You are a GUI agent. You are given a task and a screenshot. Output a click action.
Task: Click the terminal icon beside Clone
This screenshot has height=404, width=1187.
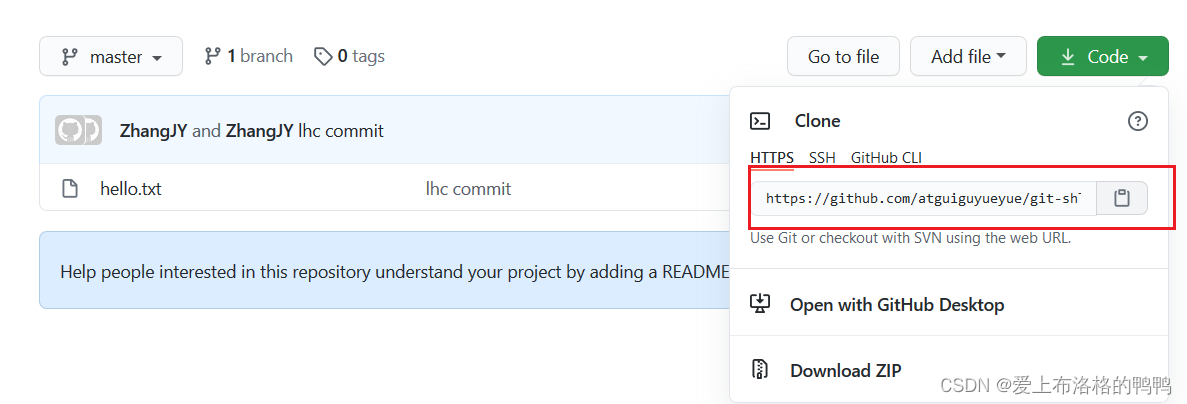coord(760,121)
